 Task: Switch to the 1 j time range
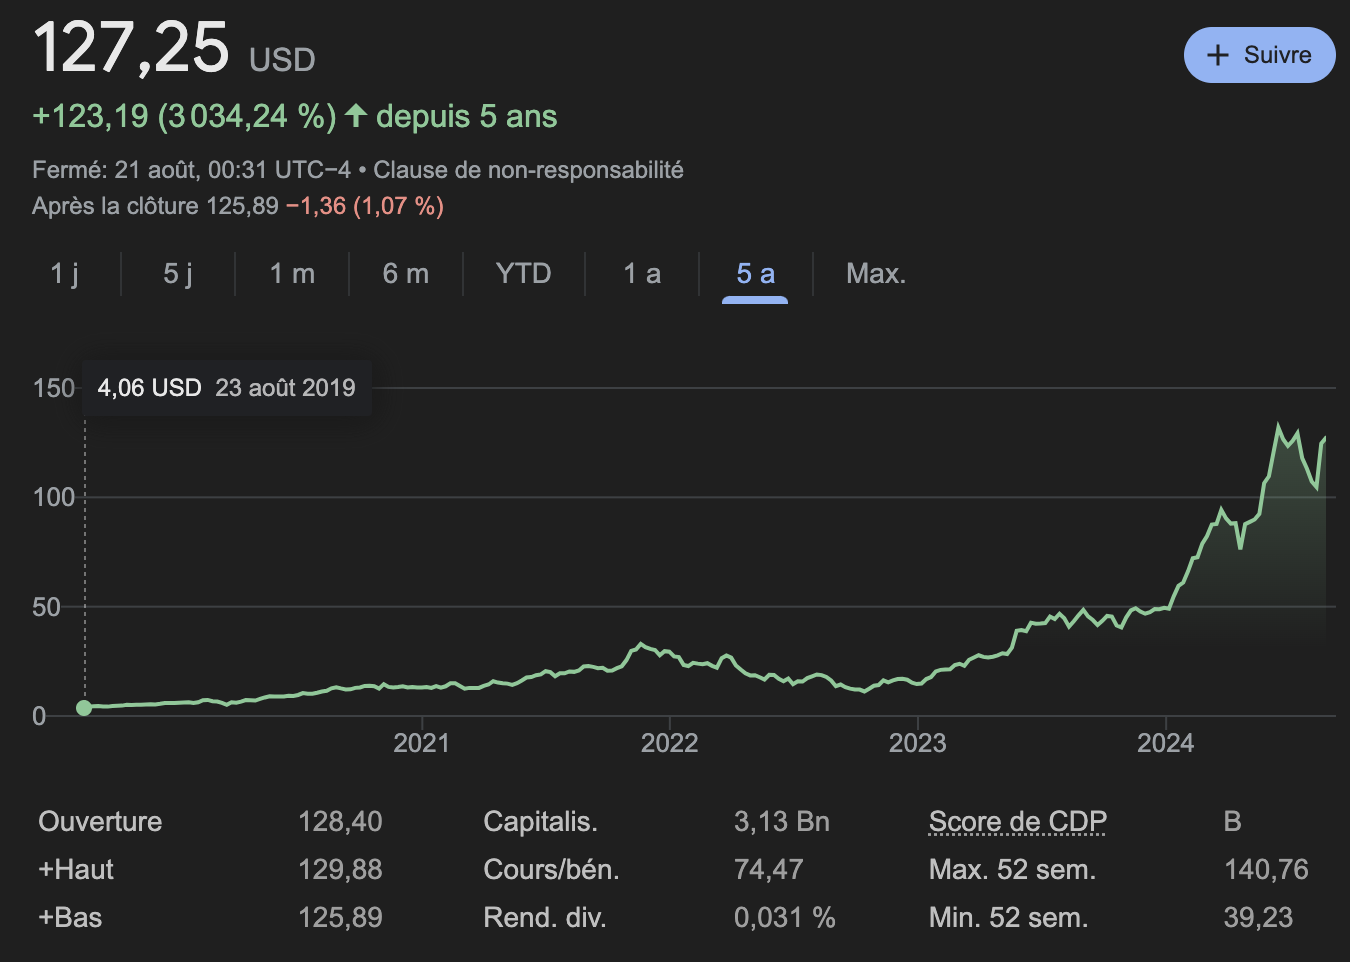point(64,273)
